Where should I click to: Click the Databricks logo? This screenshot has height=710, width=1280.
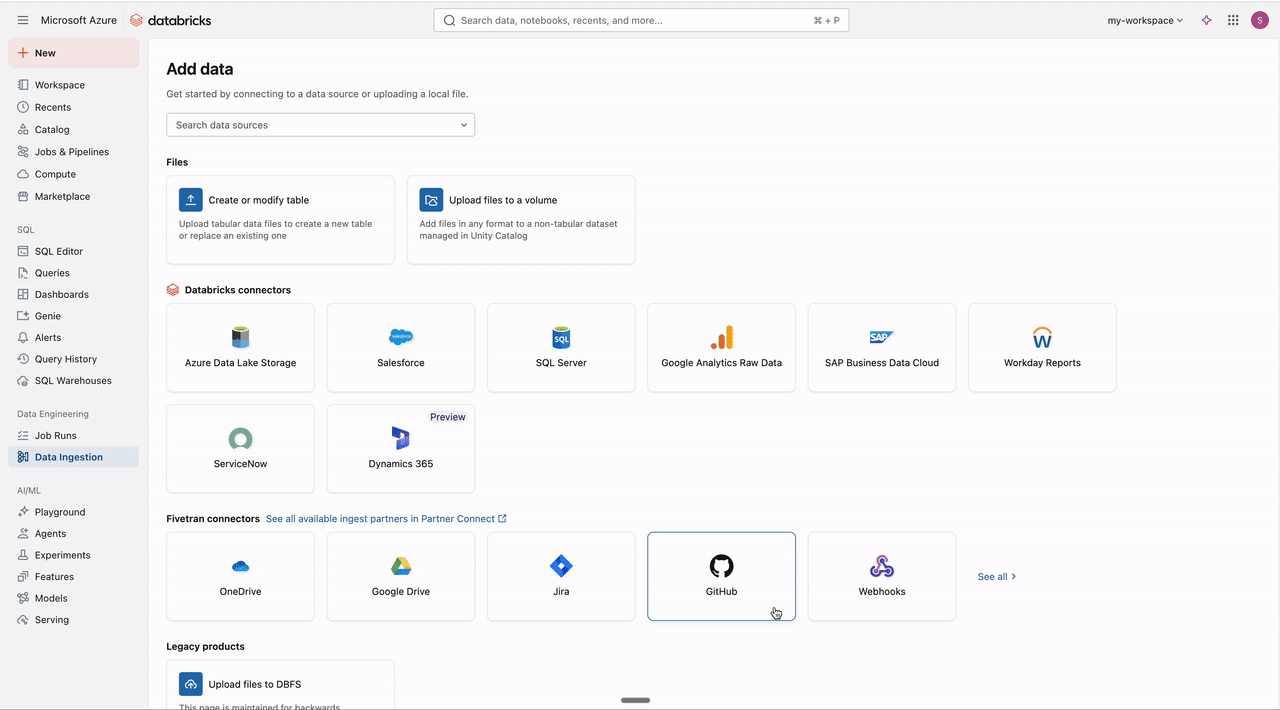click(x=170, y=19)
